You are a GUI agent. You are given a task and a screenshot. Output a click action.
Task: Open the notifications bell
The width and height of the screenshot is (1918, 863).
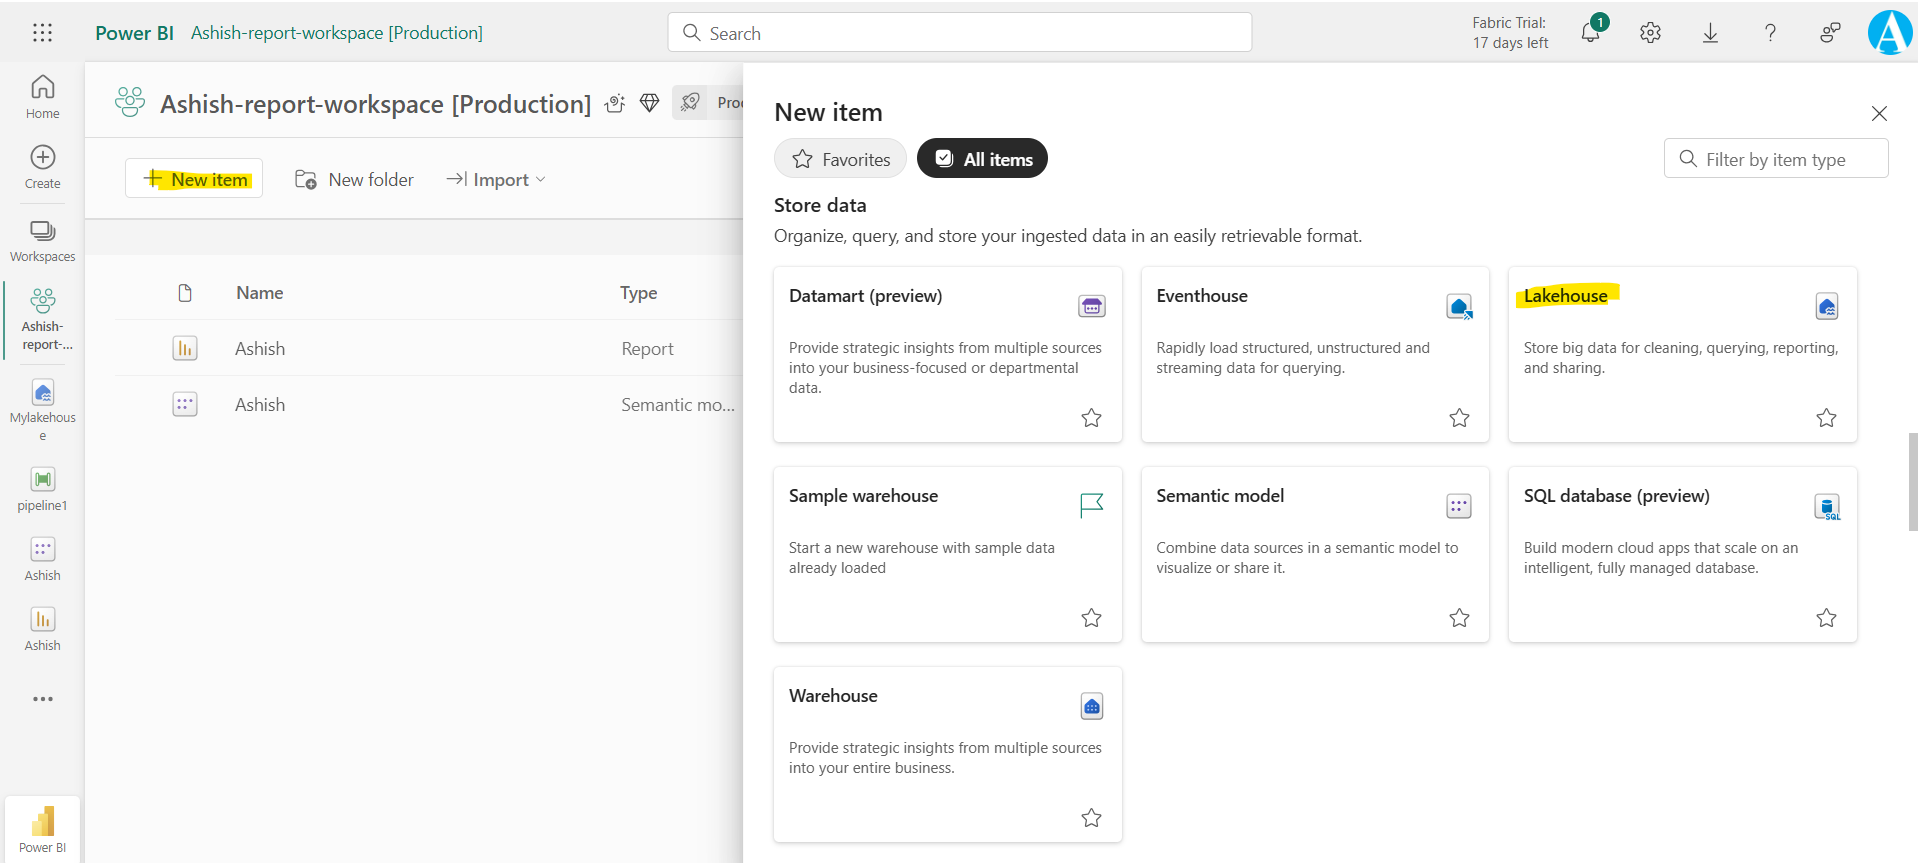[x=1590, y=33]
